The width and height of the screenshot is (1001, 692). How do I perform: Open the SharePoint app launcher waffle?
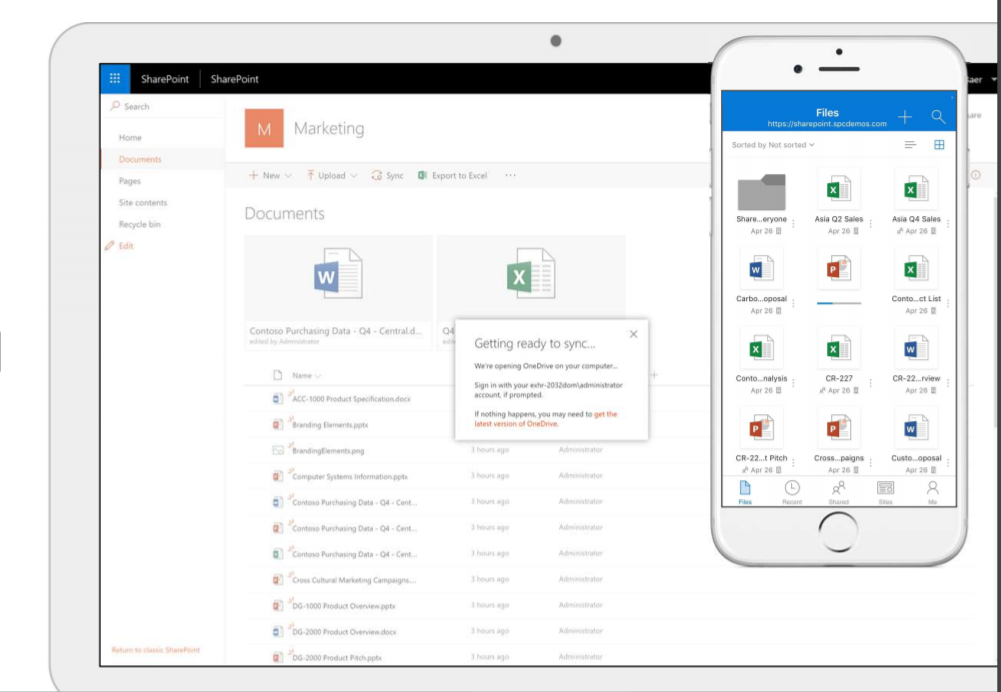115,79
